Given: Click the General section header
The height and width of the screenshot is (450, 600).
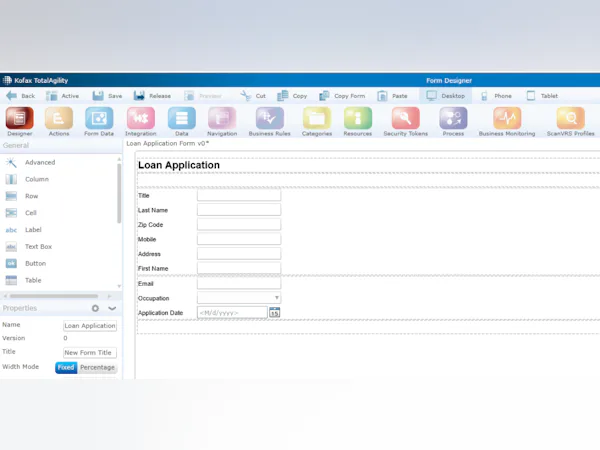Looking at the screenshot, I should pyautogui.click(x=61, y=145).
